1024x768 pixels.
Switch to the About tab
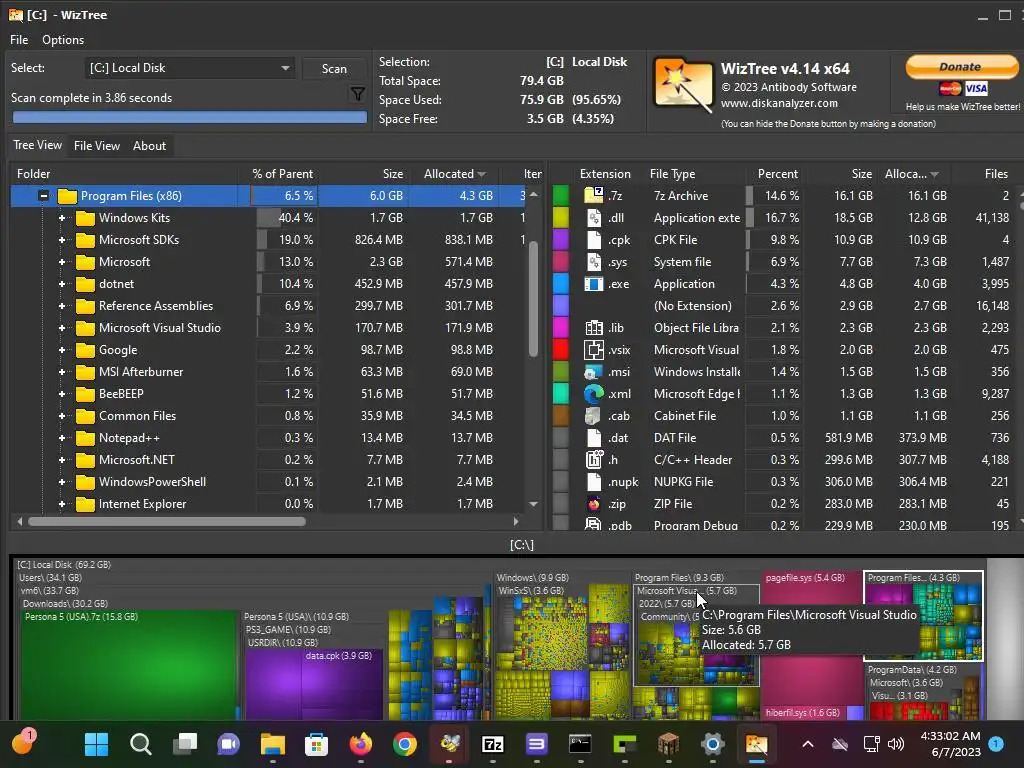[x=150, y=146]
